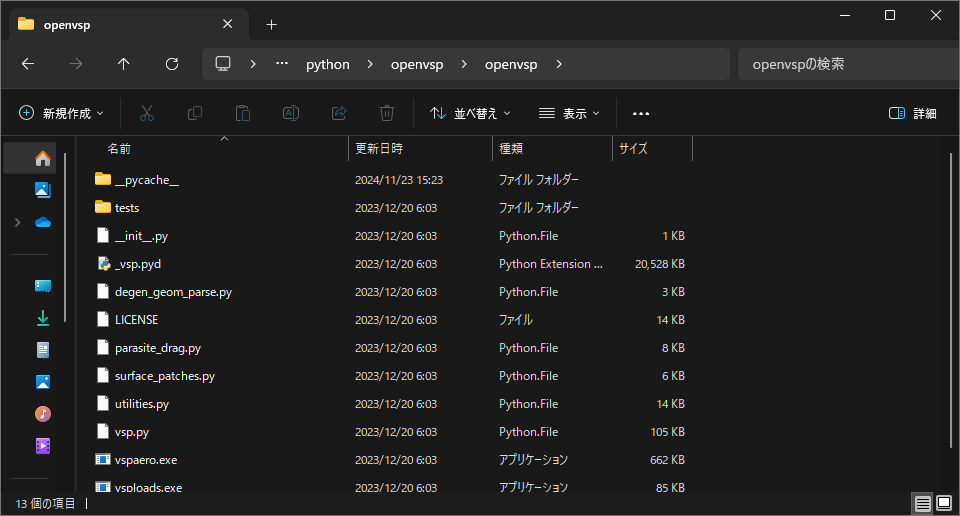Expand the OneDrive tree chevron in sidebar
The width and height of the screenshot is (960, 516).
click(18, 222)
